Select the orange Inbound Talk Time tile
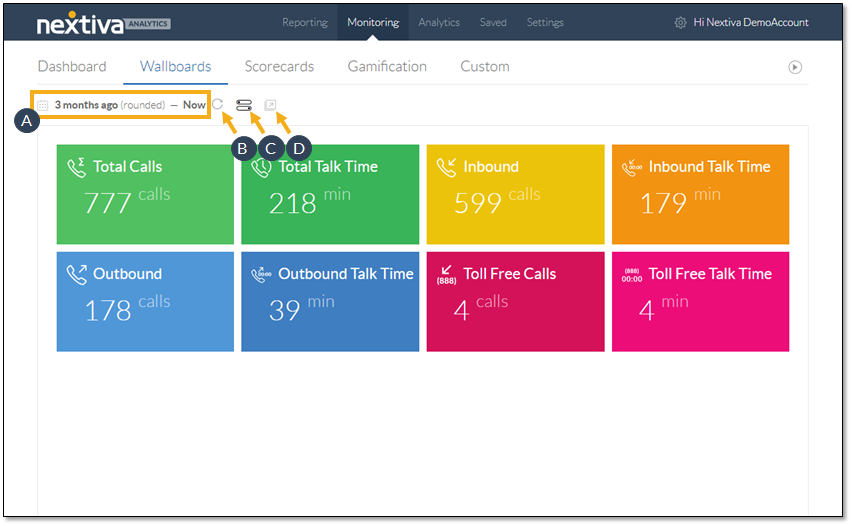This screenshot has width=852, height=526. point(700,194)
